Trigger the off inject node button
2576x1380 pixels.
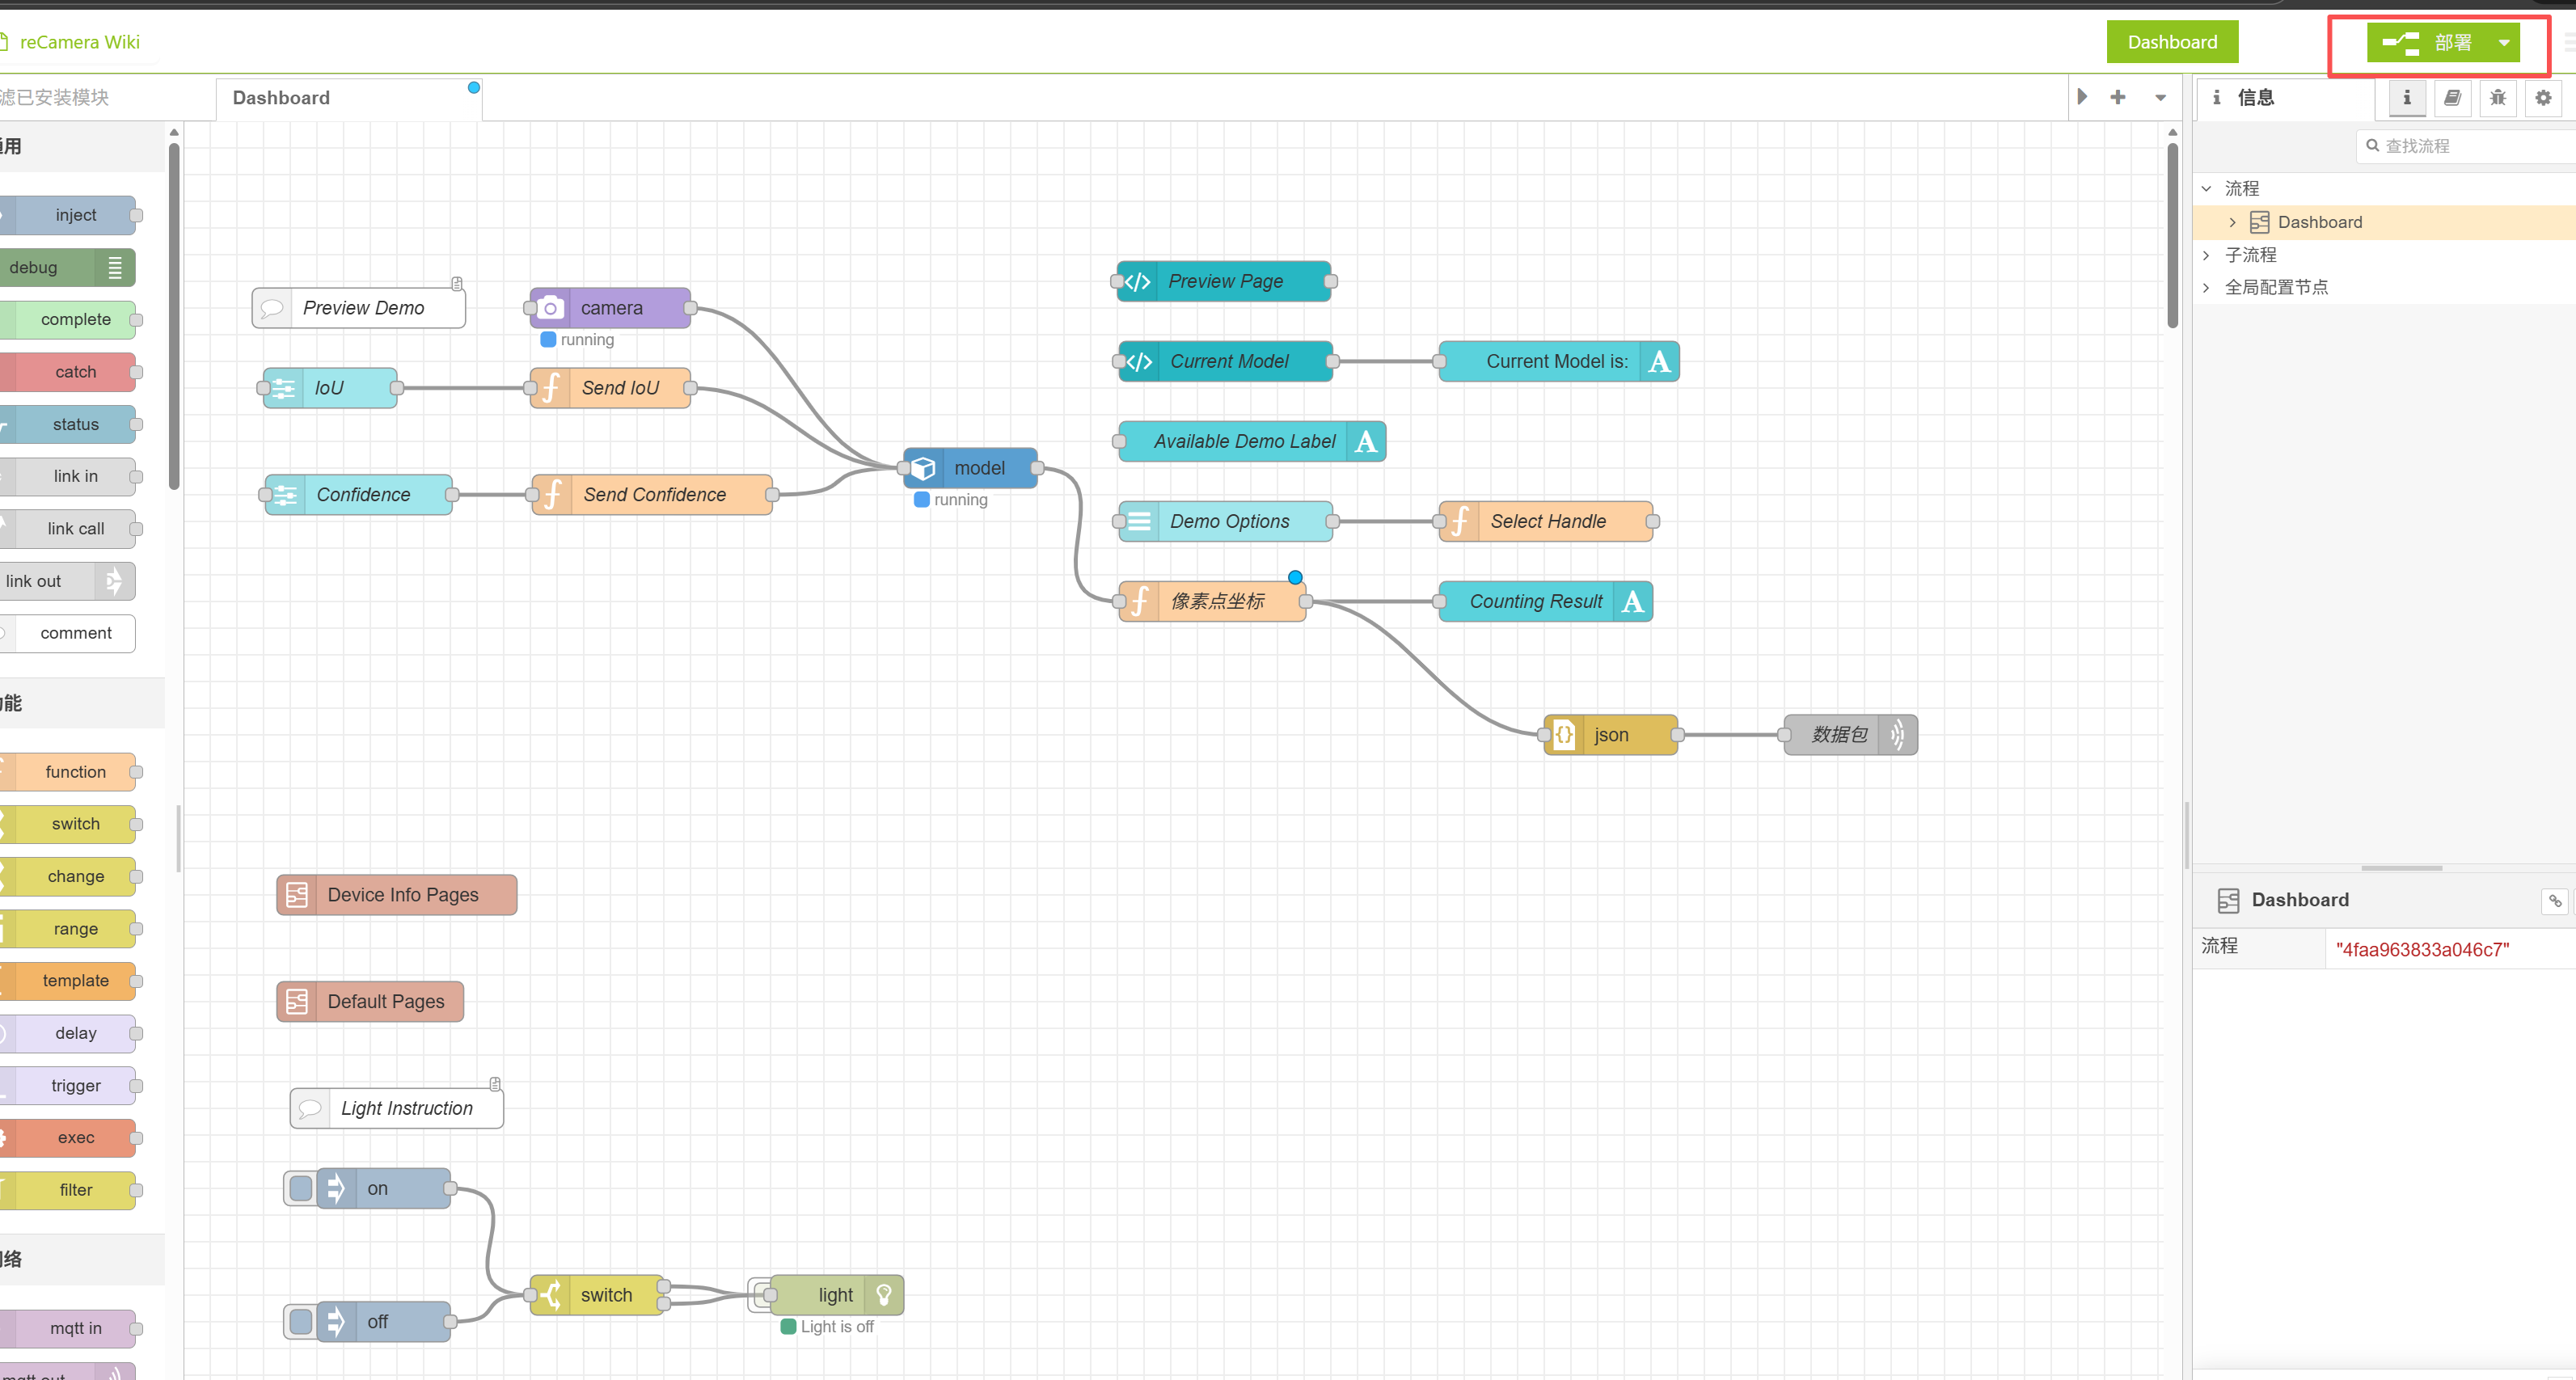[300, 1322]
